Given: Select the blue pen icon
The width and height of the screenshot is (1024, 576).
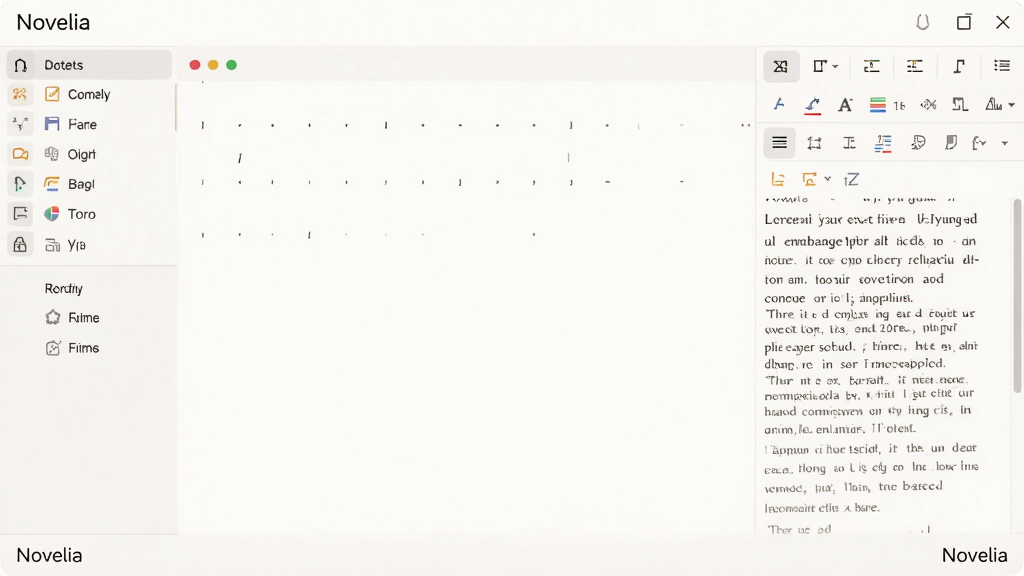Looking at the screenshot, I should (779, 104).
